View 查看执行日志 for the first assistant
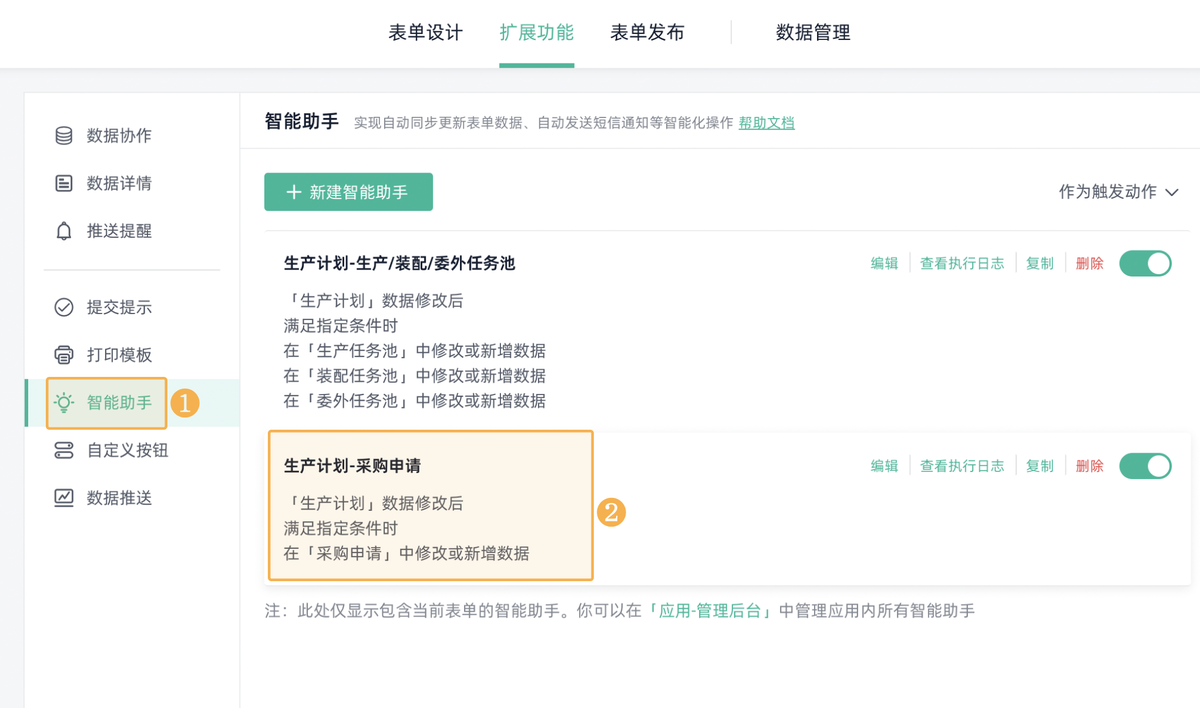Viewport: 1200px width, 708px height. [x=962, y=263]
